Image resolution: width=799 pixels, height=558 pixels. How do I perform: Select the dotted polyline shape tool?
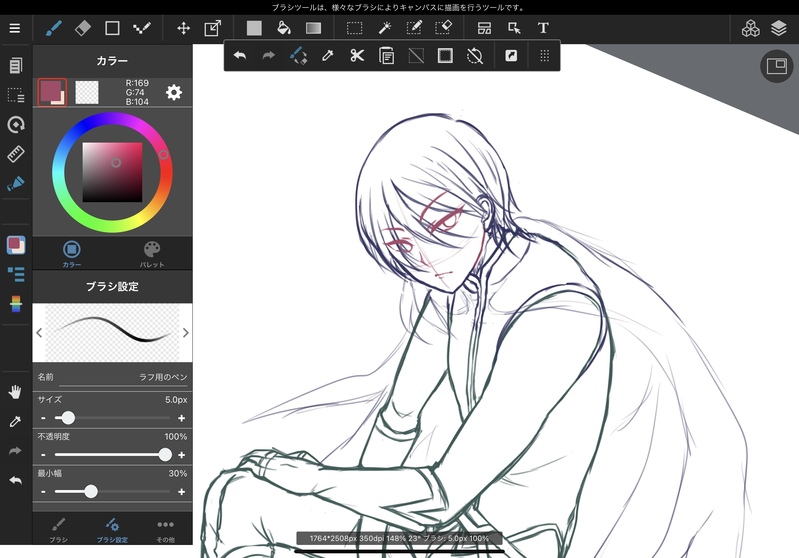click(142, 28)
